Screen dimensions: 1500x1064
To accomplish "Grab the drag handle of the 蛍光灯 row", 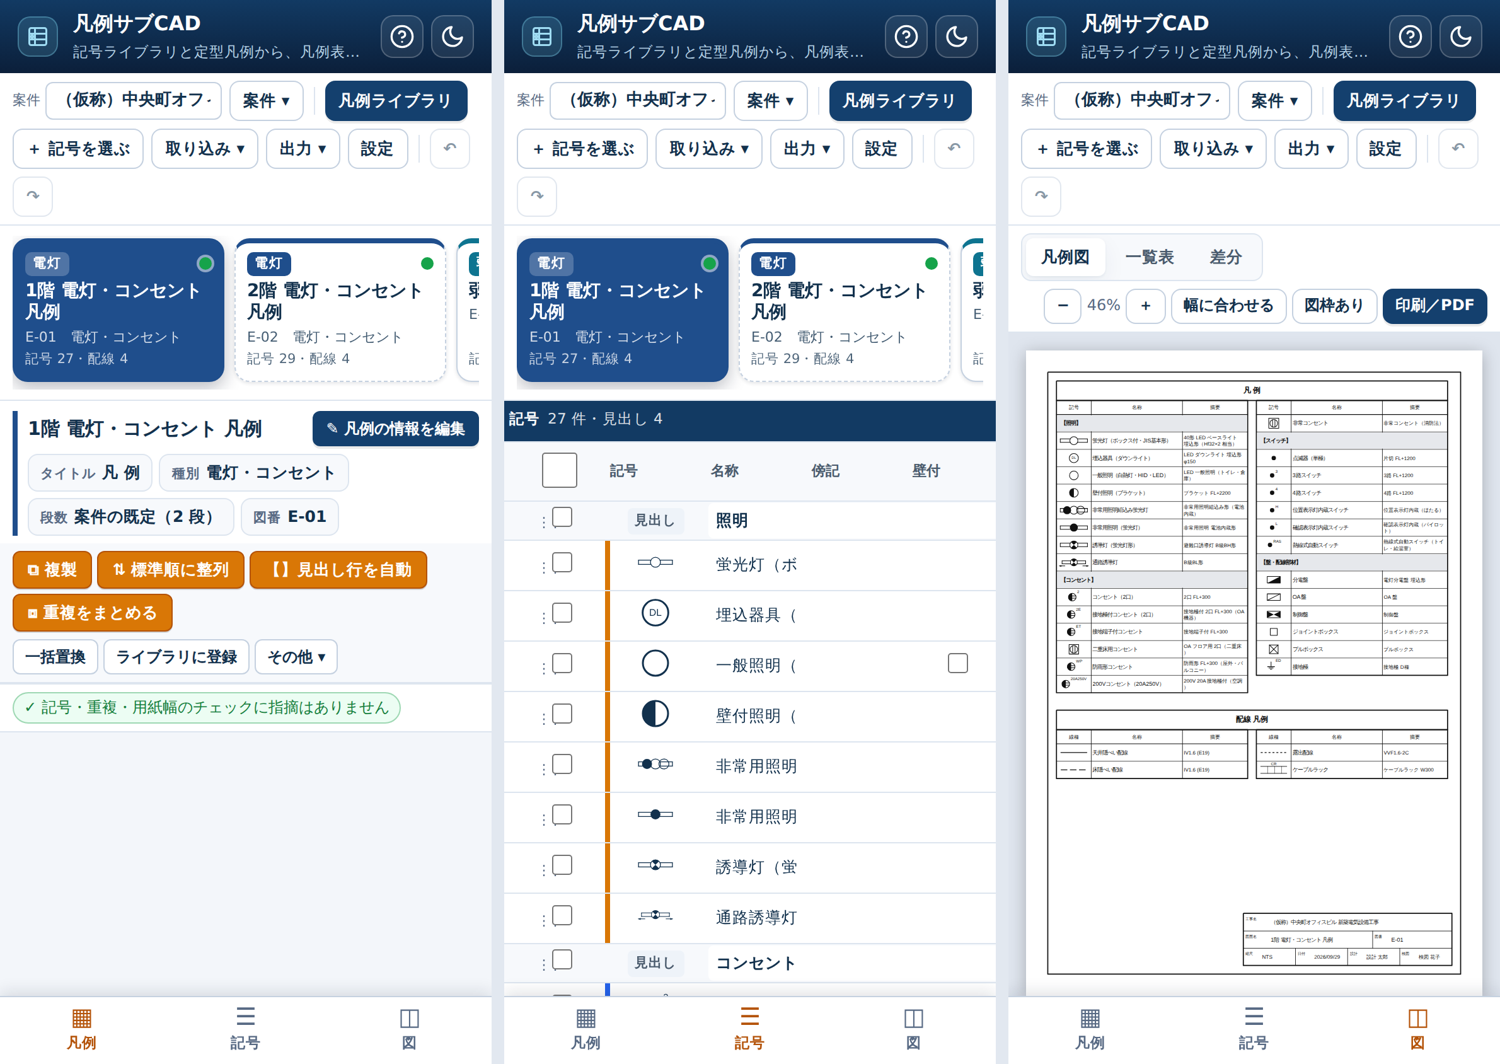I will 543,568.
